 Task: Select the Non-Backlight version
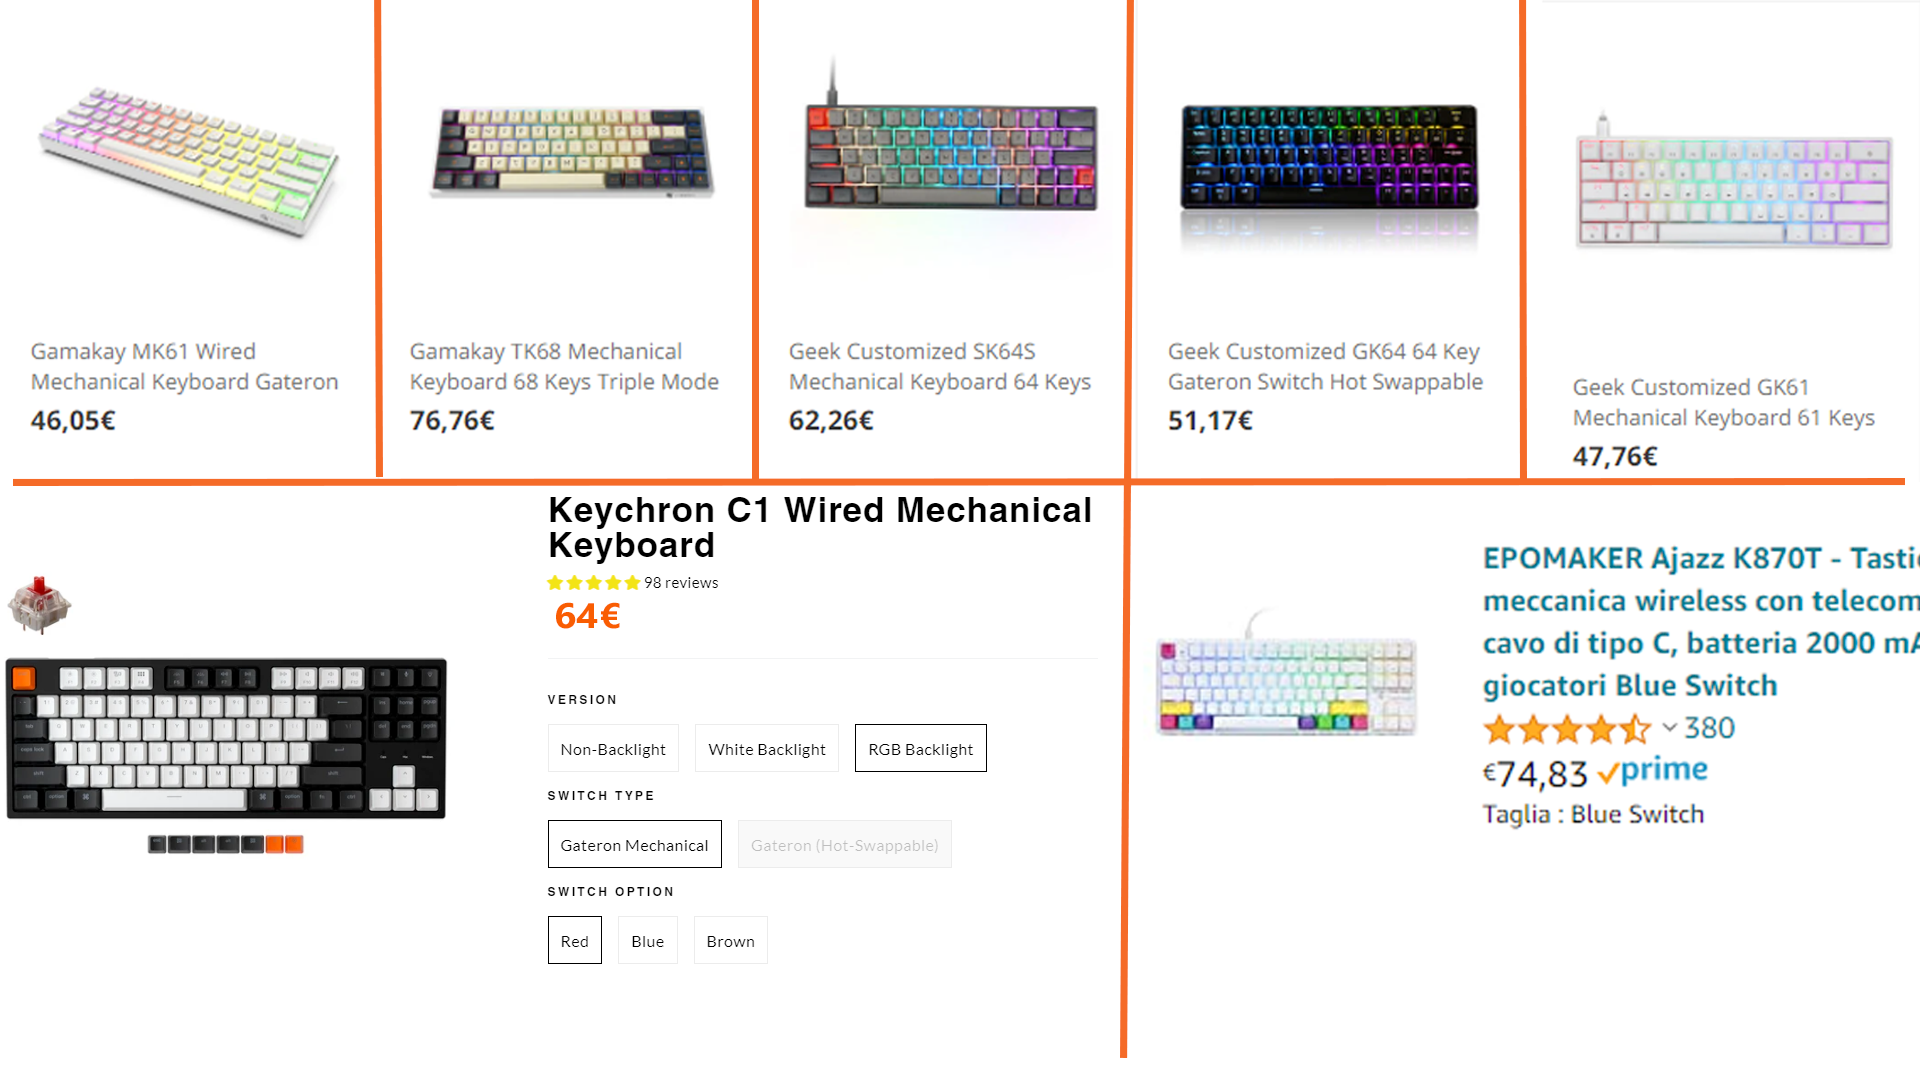coord(613,748)
